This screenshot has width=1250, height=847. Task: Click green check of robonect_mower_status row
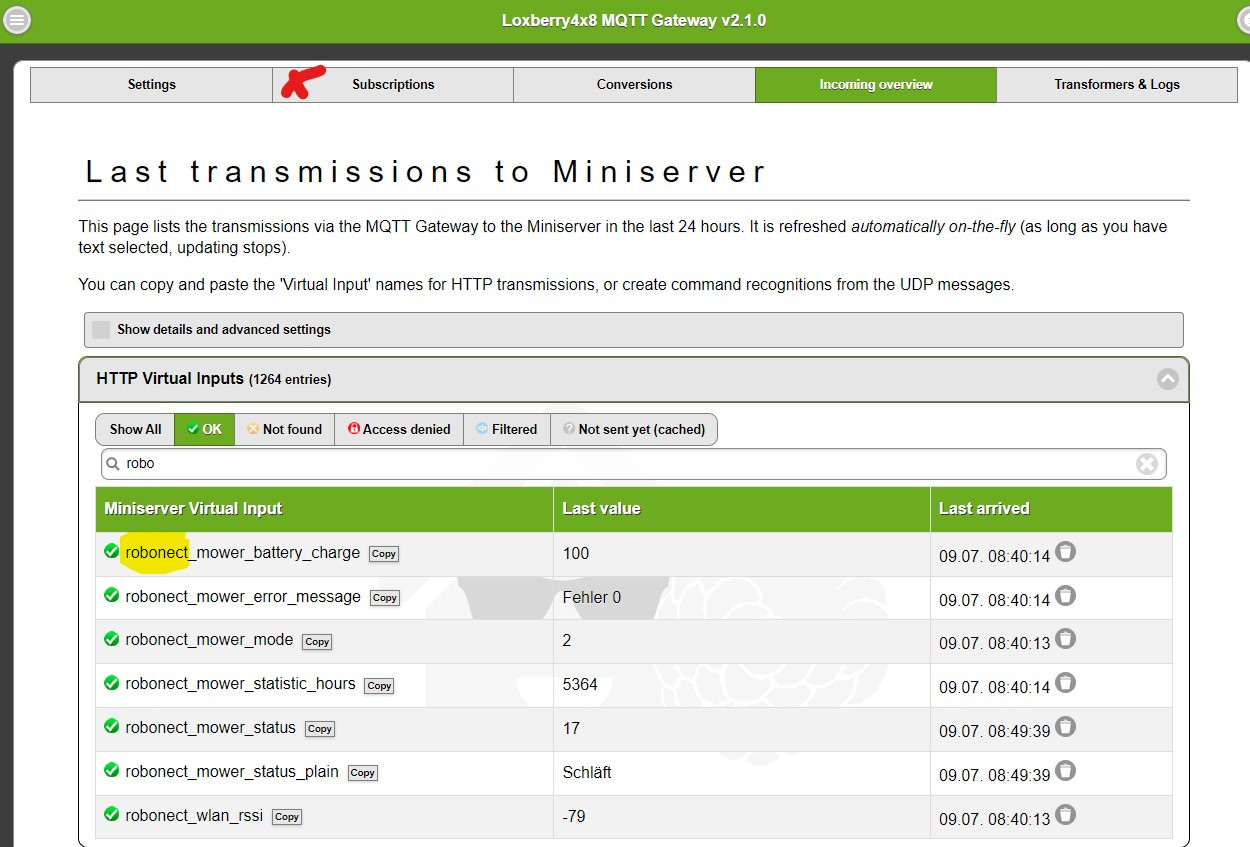pos(112,727)
